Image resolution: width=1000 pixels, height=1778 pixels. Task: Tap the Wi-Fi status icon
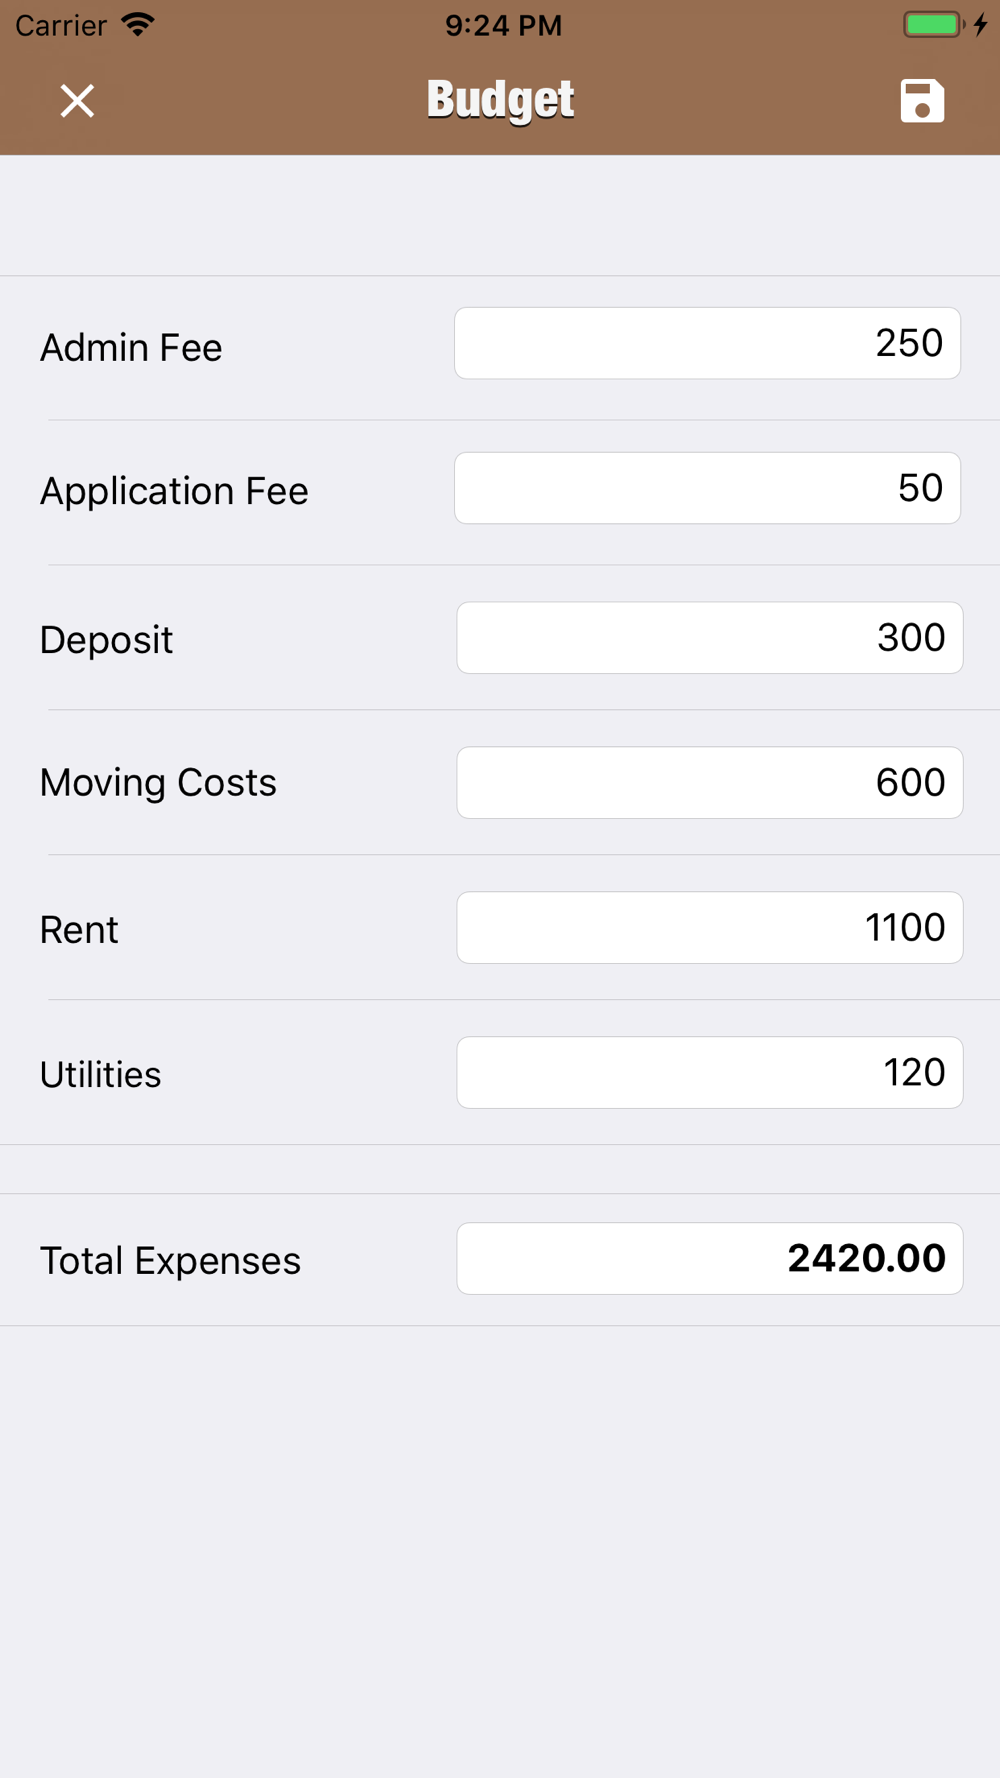[138, 25]
